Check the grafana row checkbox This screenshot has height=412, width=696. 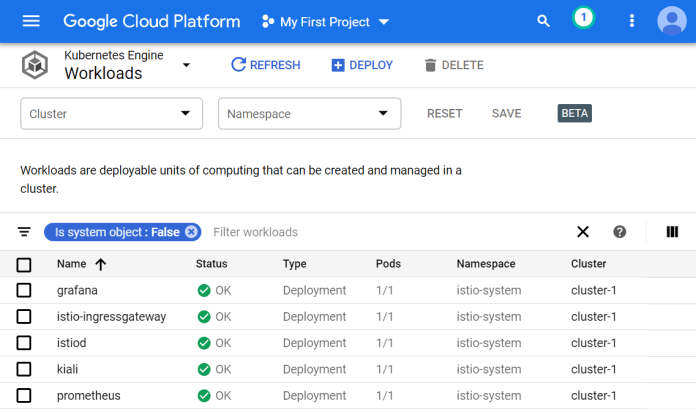point(24,290)
